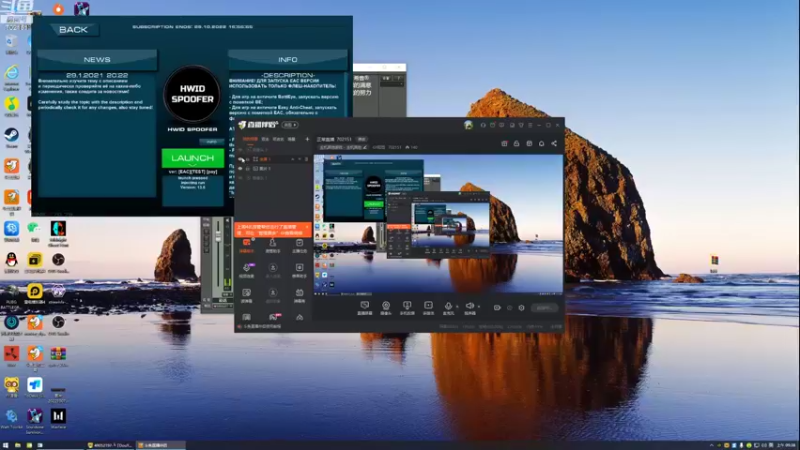The width and height of the screenshot is (800, 450).
Task: Open the third tool in the first tools row
Action: tap(299, 245)
